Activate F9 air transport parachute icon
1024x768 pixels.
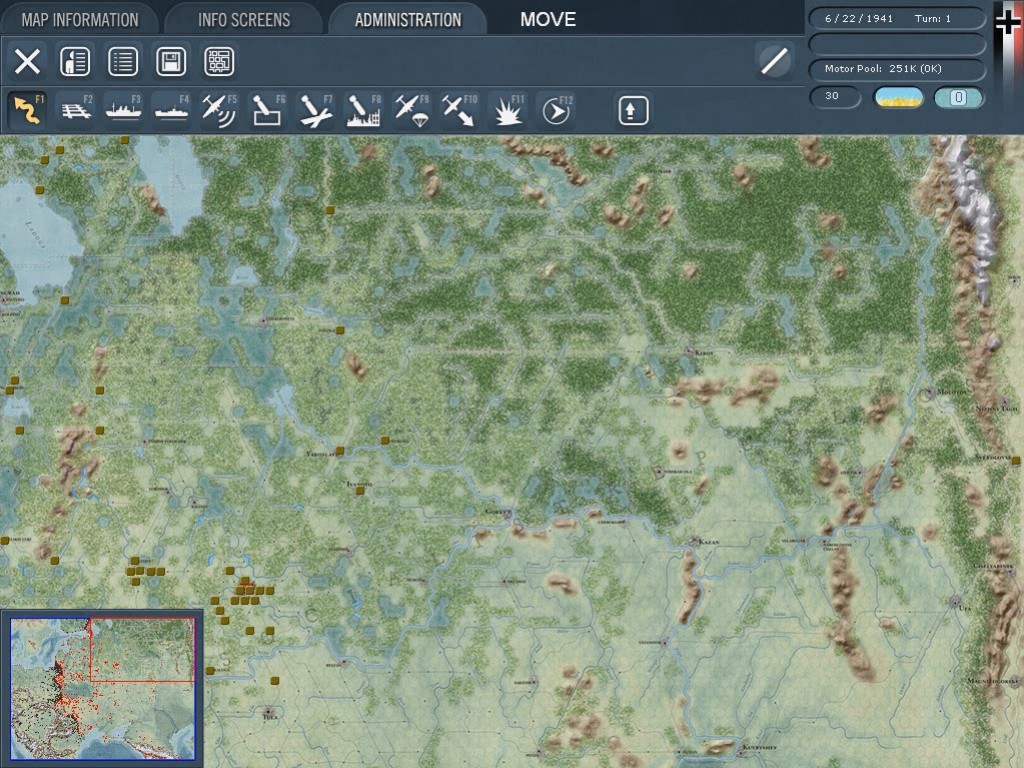pyautogui.click(x=411, y=109)
